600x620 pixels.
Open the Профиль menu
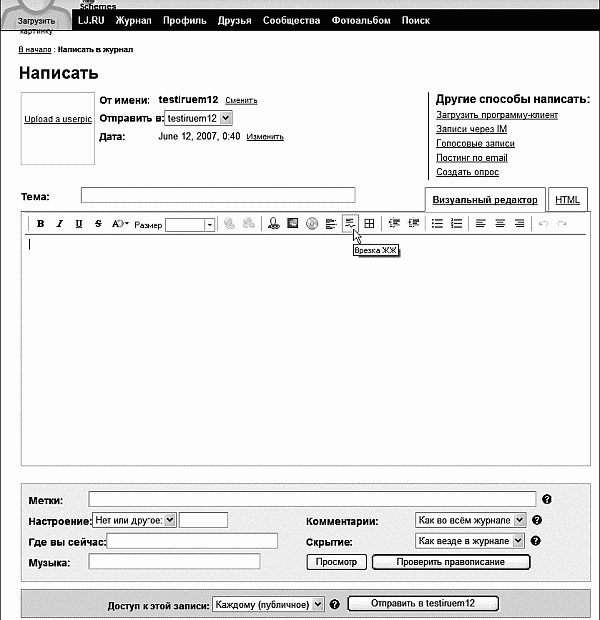pyautogui.click(x=185, y=21)
